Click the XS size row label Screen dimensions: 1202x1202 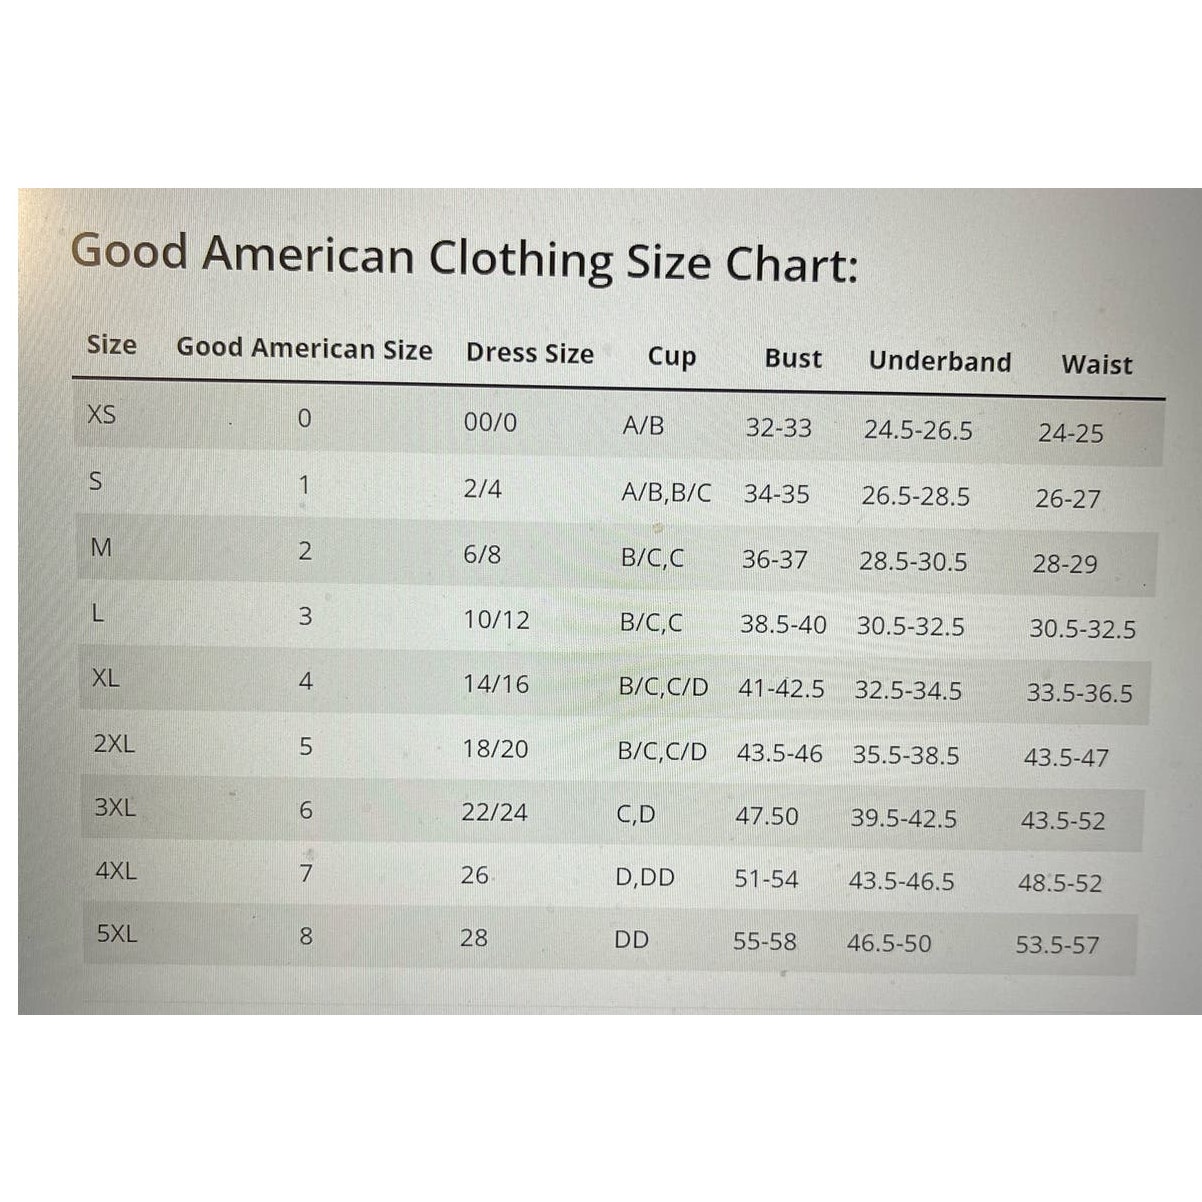102,414
